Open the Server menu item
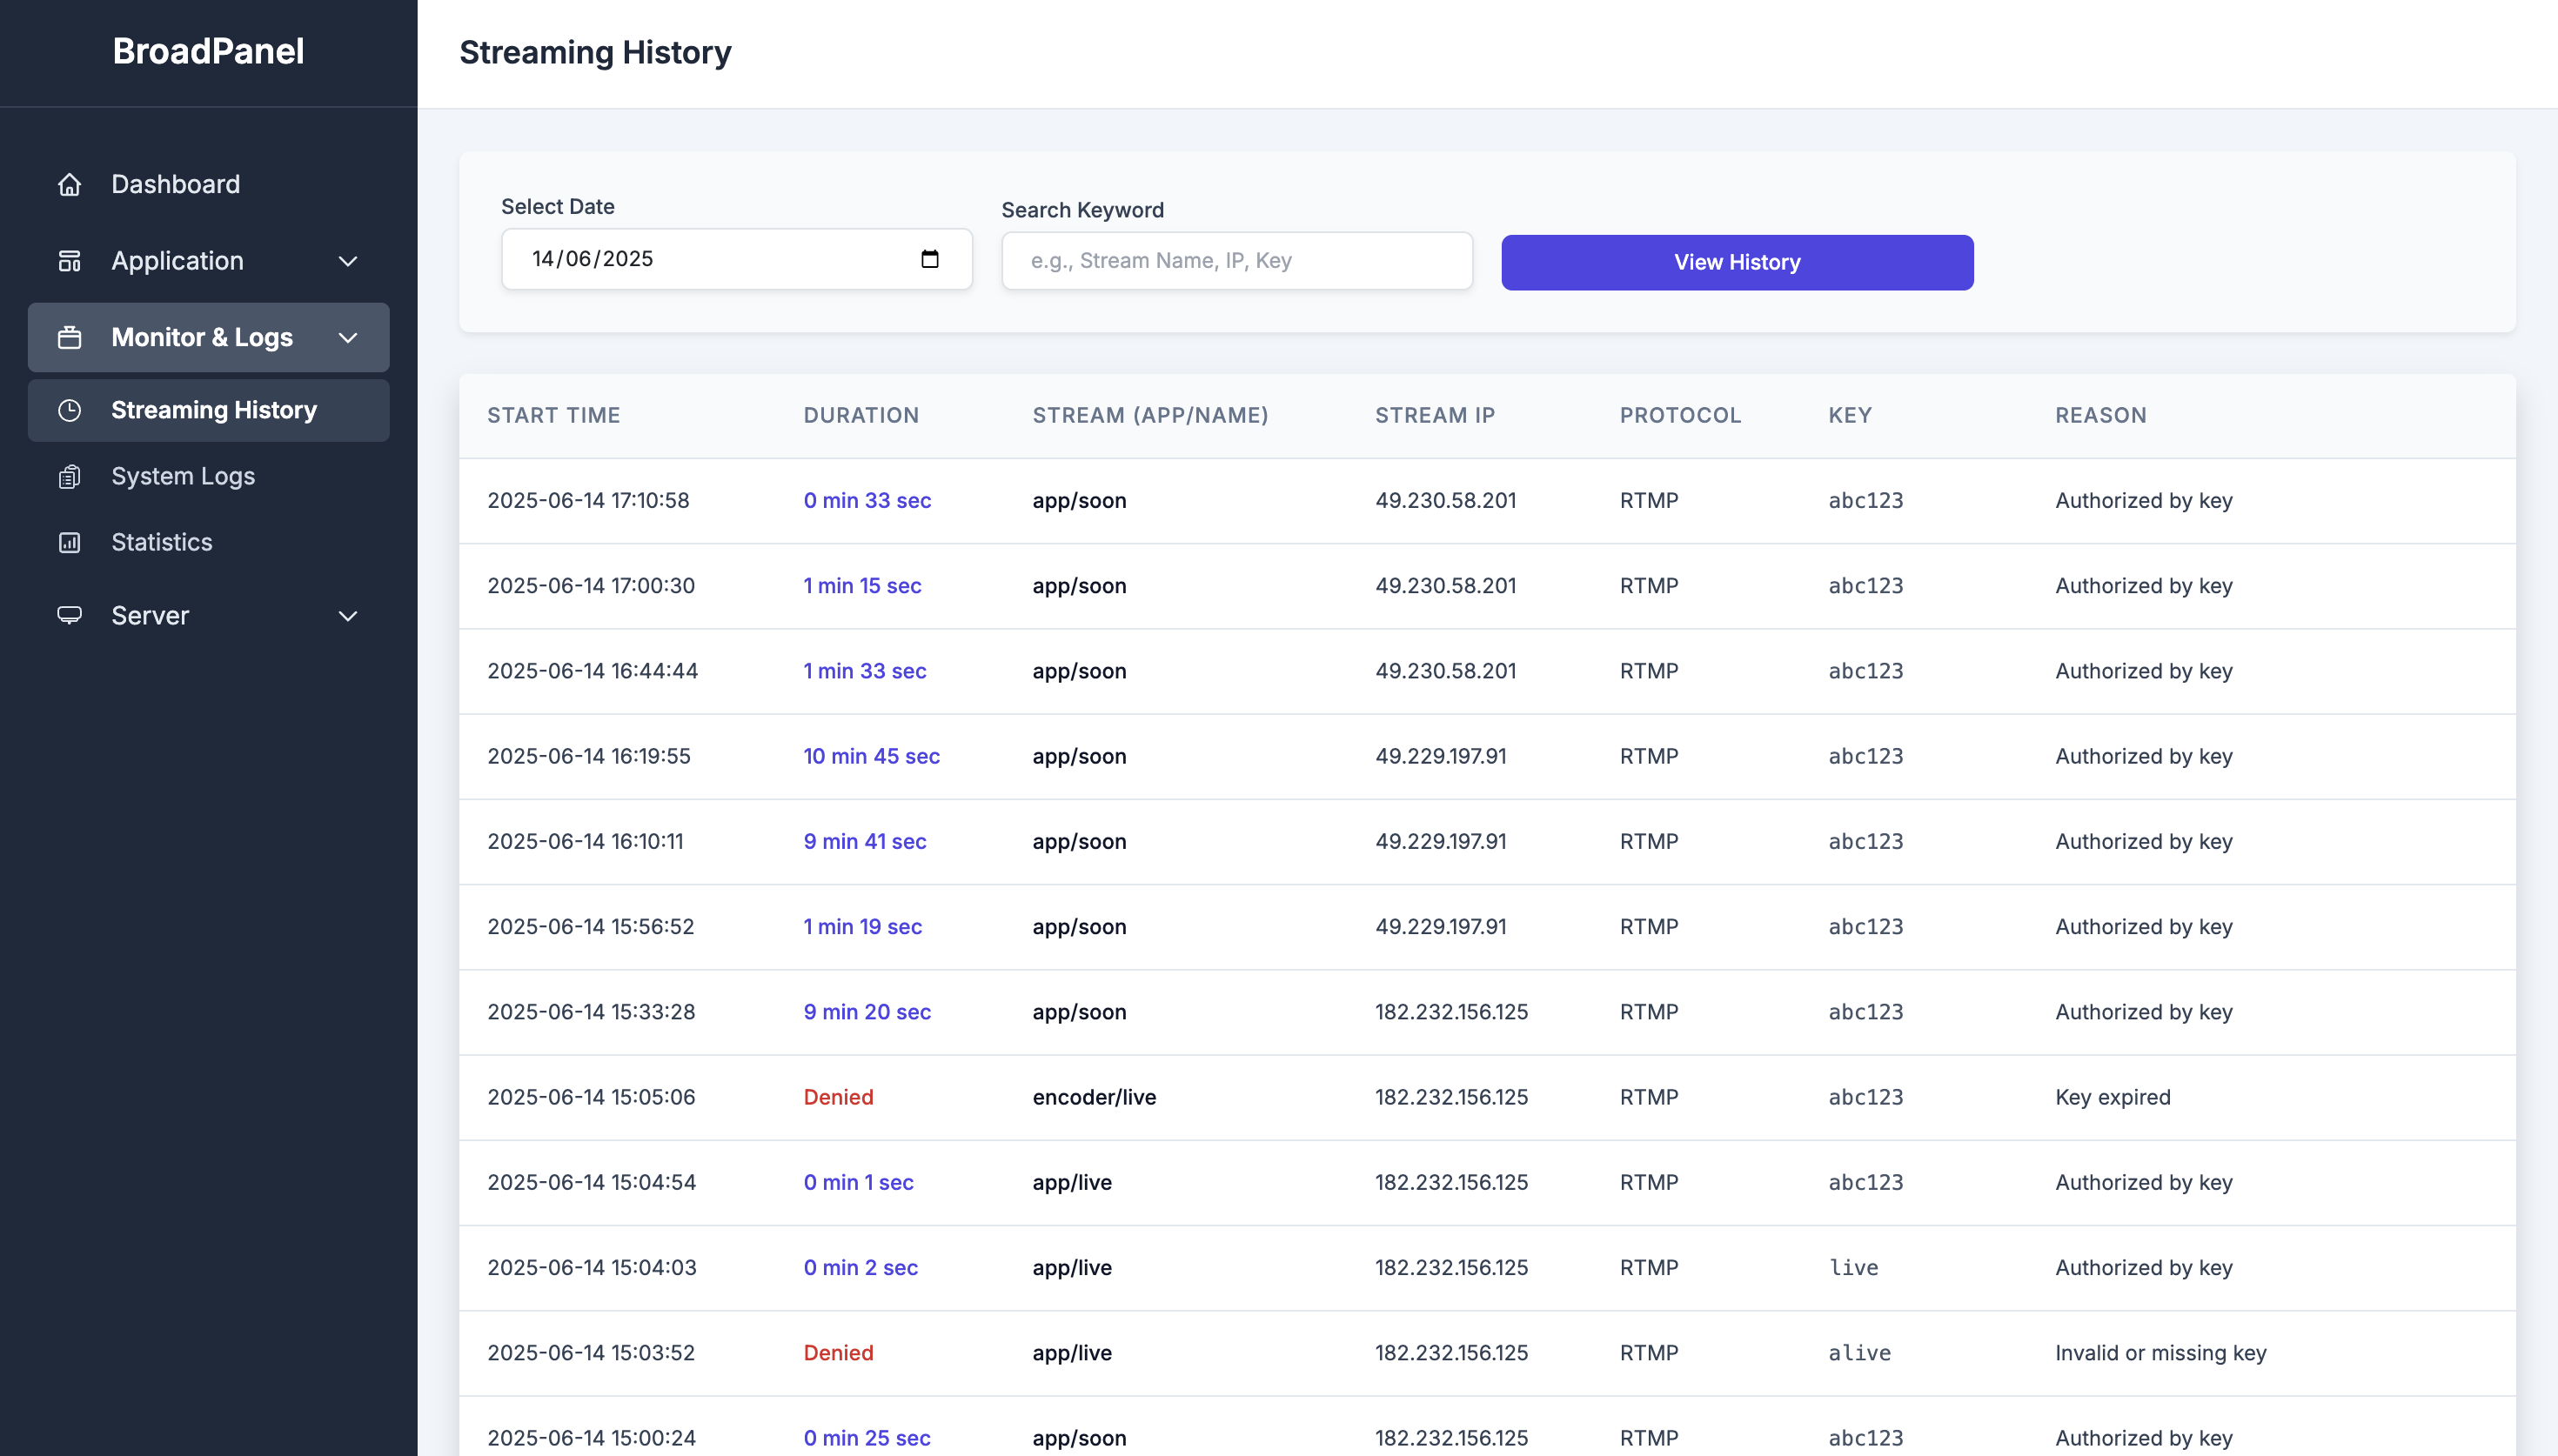Screen dimensions: 2558x1456 point(208,616)
